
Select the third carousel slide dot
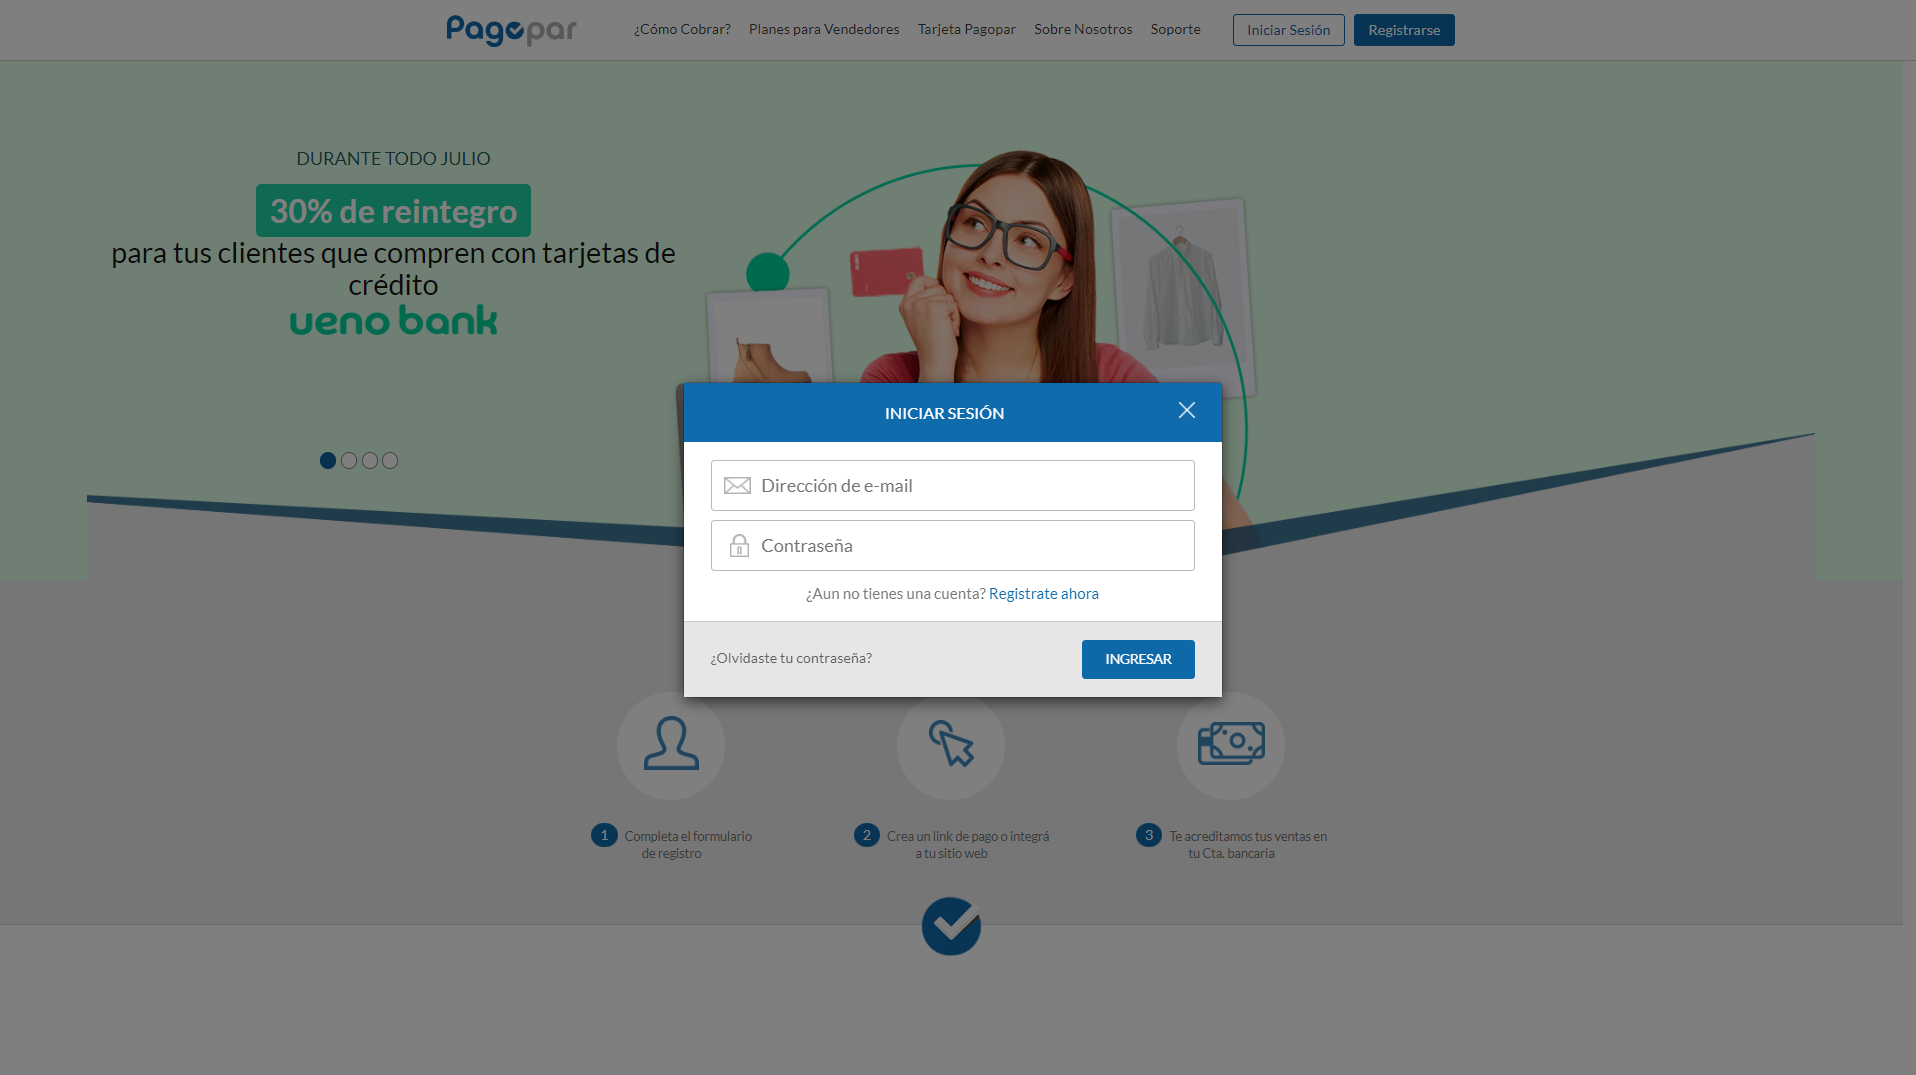370,460
